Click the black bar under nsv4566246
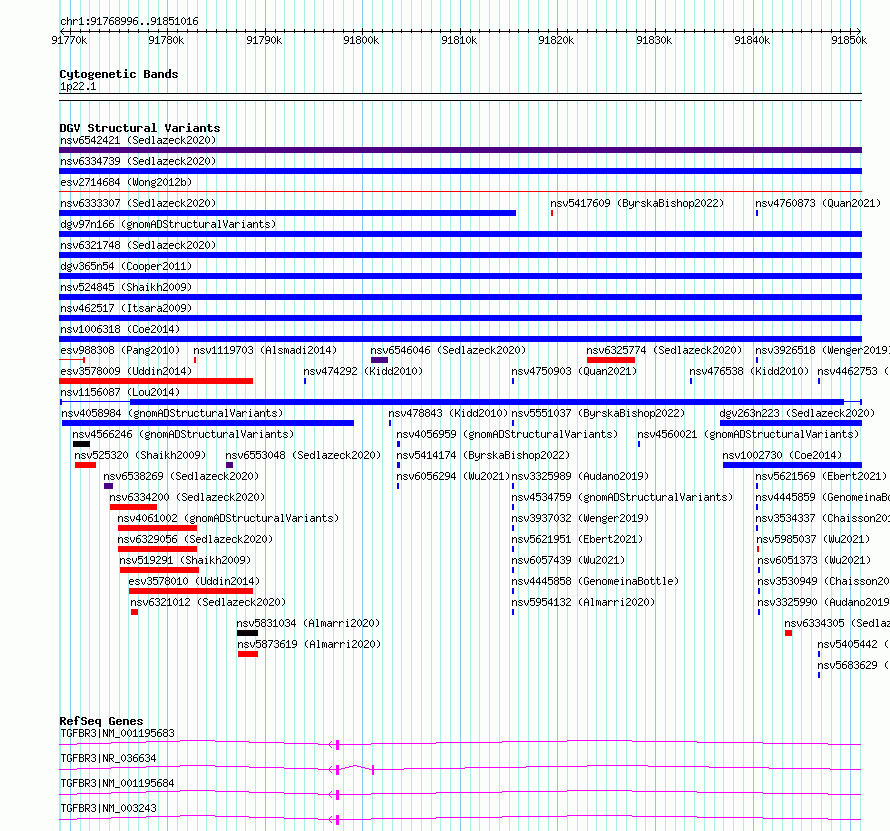This screenshot has height=831, width=890. (81, 444)
